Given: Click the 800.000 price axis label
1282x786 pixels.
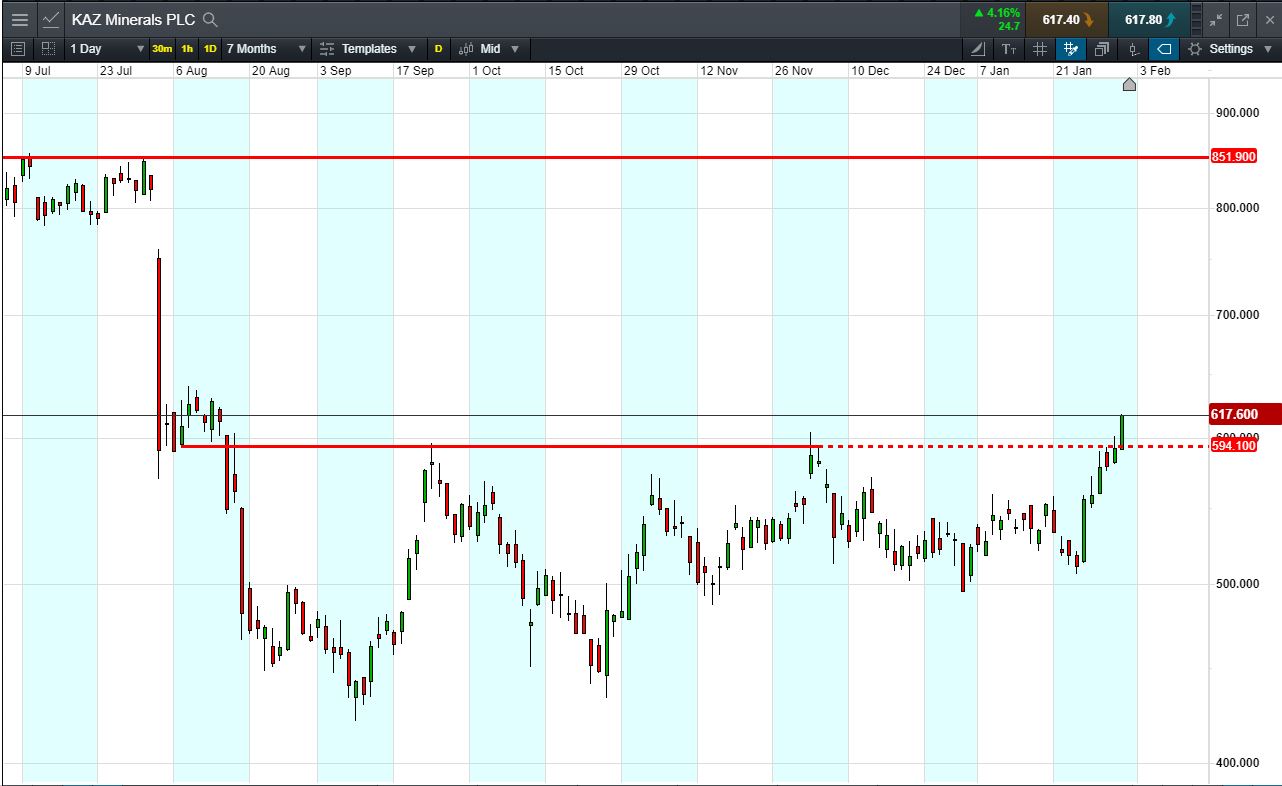Looking at the screenshot, I should (x=1237, y=208).
